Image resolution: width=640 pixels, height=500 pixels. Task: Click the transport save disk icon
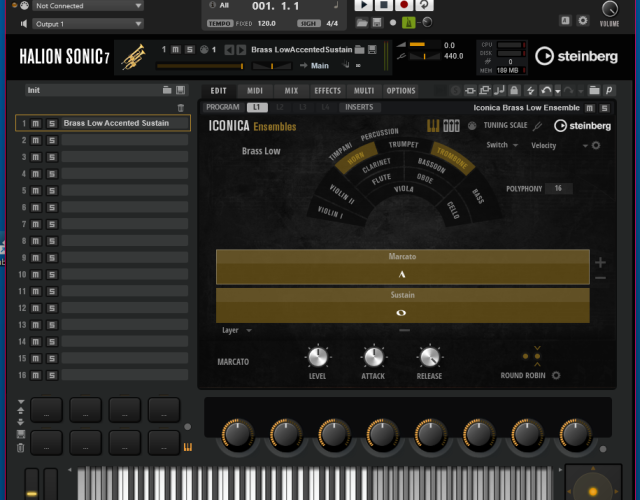coord(377,22)
